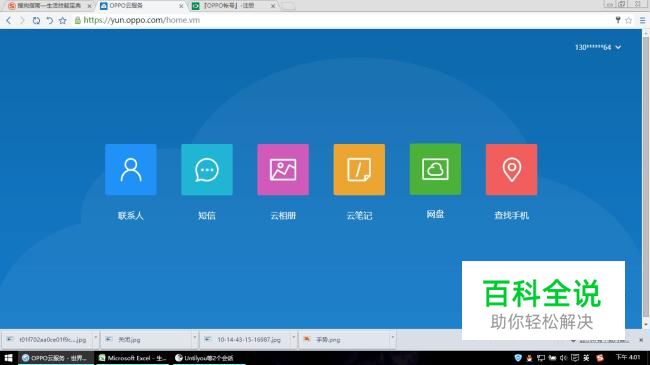Click the star icon at right of address bar
Viewport: 650px width, 365px height.
pos(628,20)
